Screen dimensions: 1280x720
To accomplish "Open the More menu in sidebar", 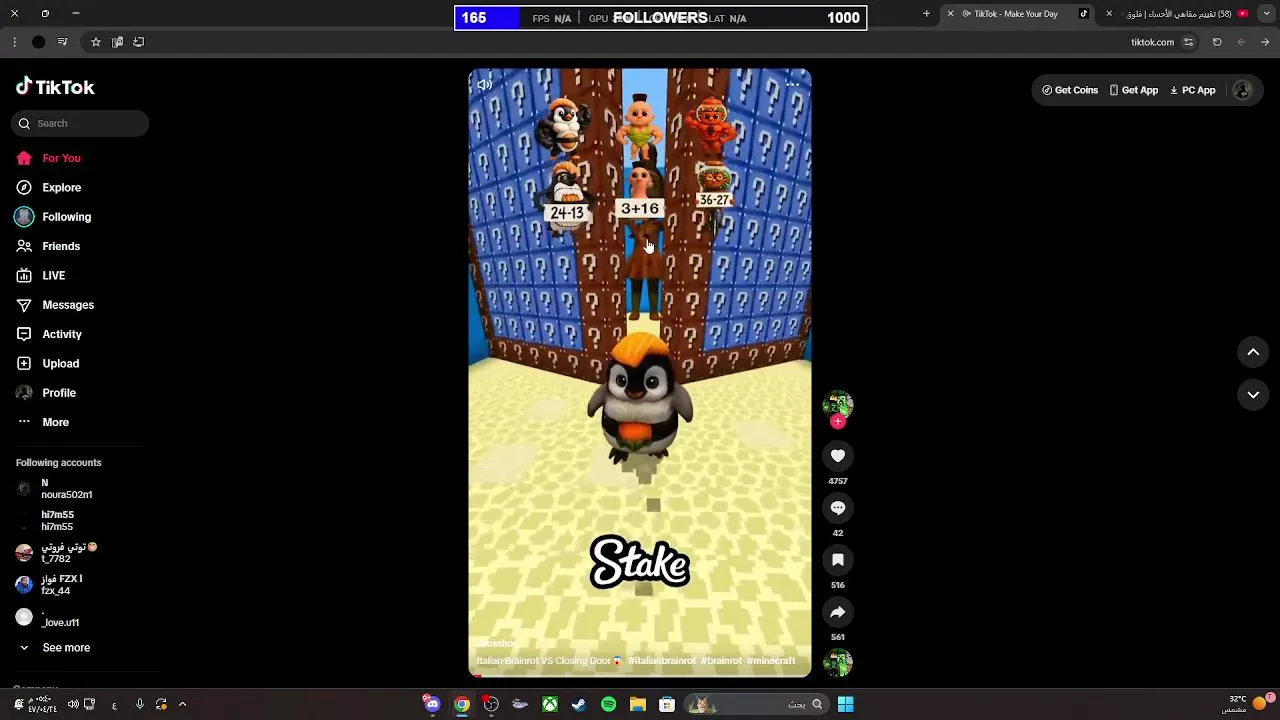I will [x=43, y=422].
